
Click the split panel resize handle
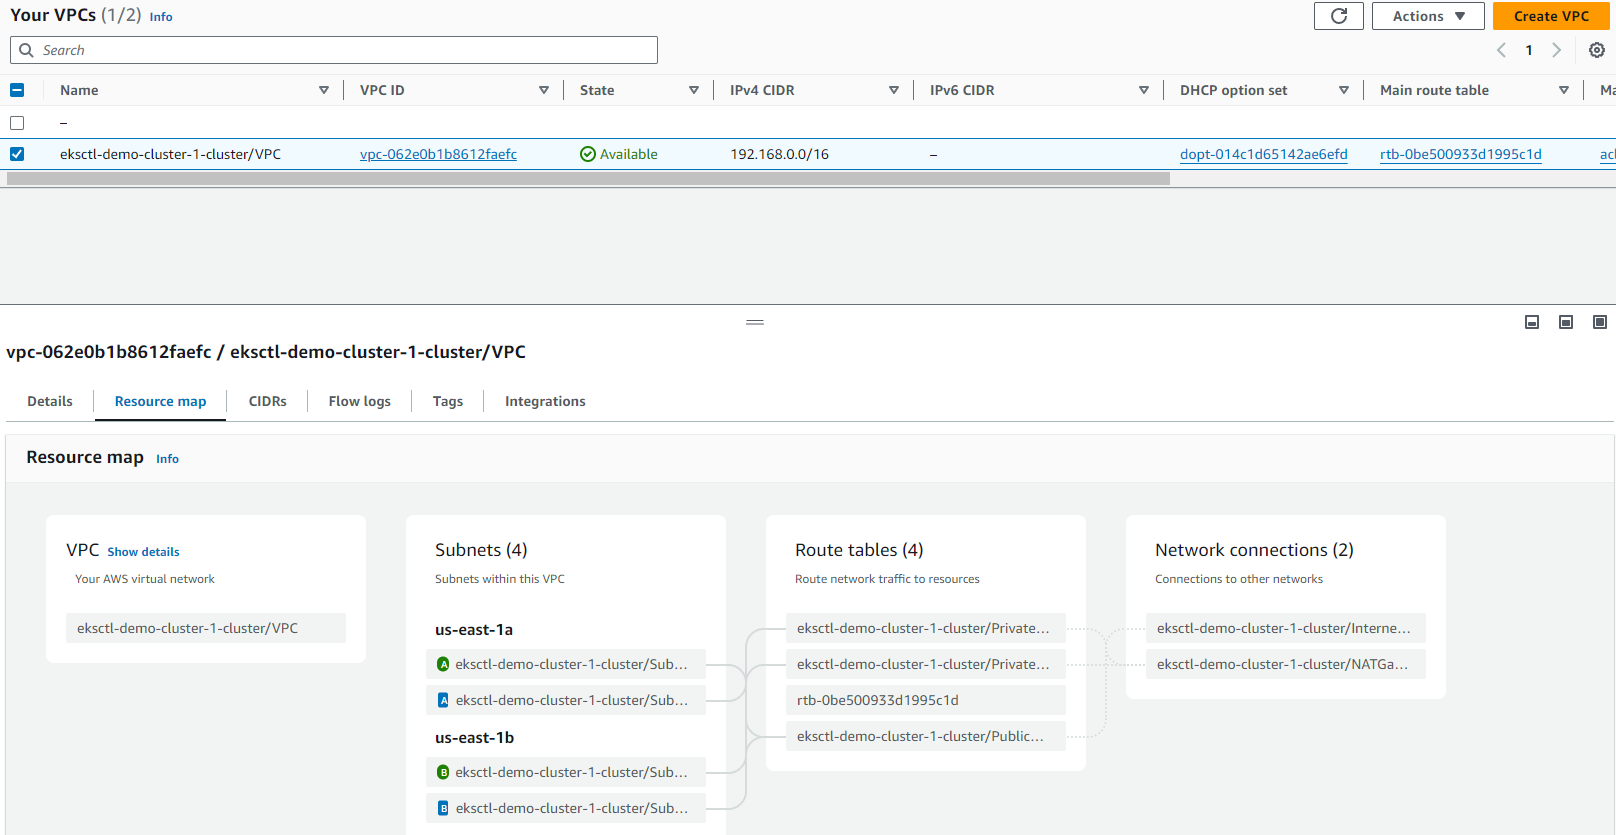pyautogui.click(x=755, y=322)
